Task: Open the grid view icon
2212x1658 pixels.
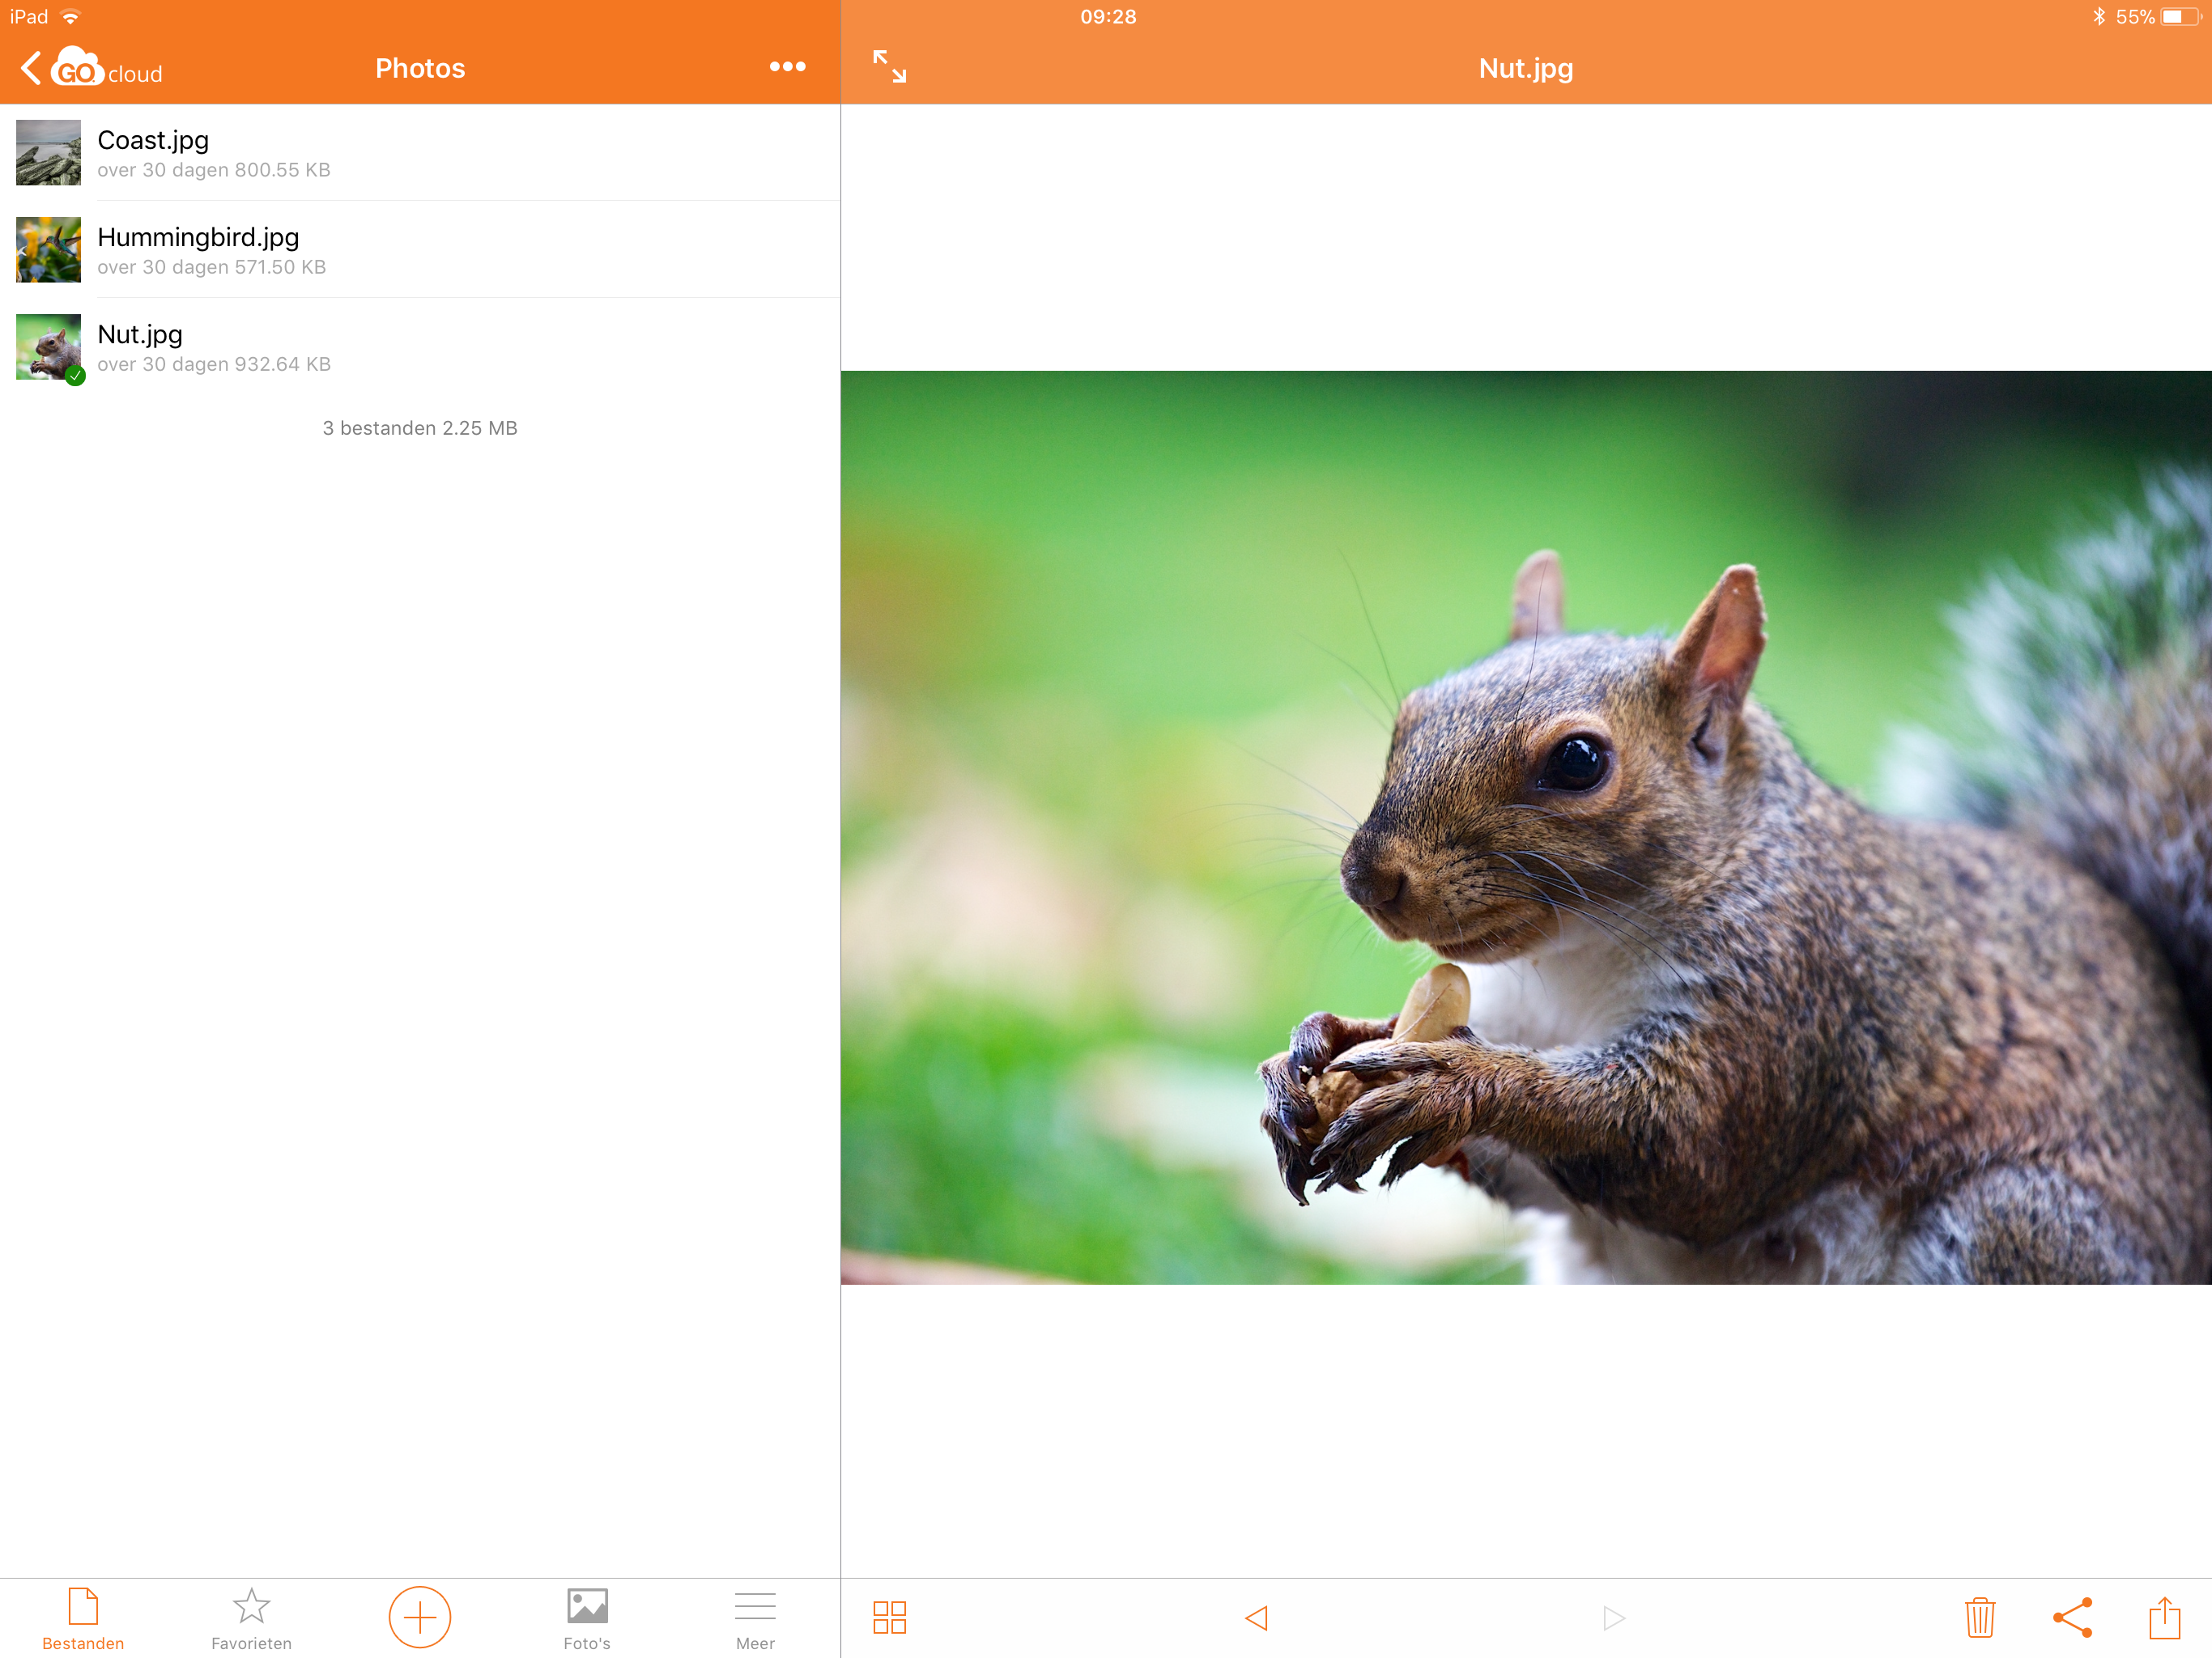Action: coord(889,1617)
